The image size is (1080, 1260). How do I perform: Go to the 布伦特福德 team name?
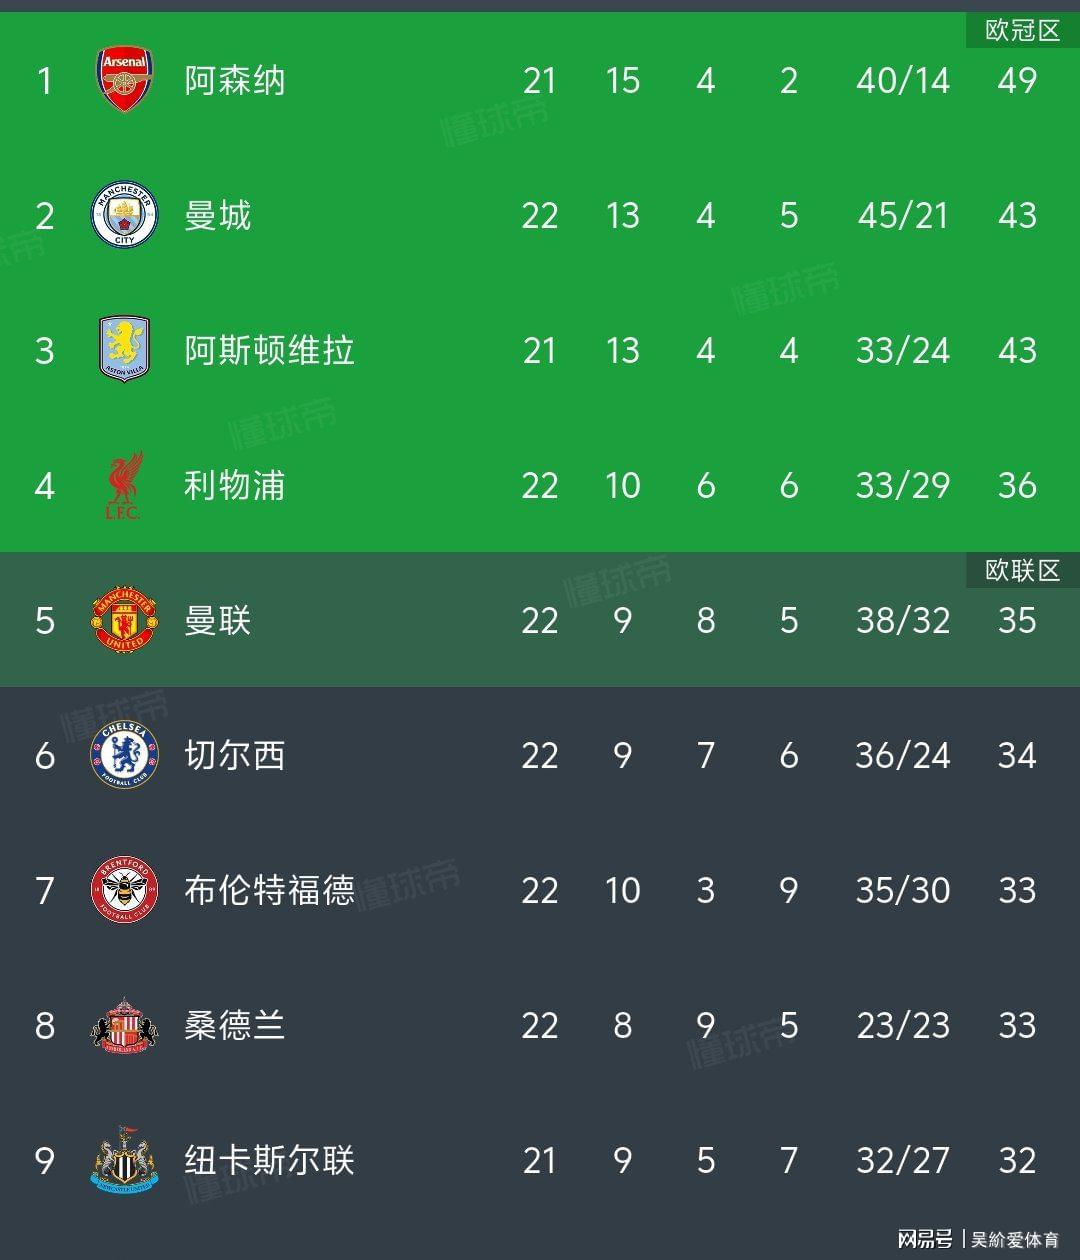[x=269, y=890]
